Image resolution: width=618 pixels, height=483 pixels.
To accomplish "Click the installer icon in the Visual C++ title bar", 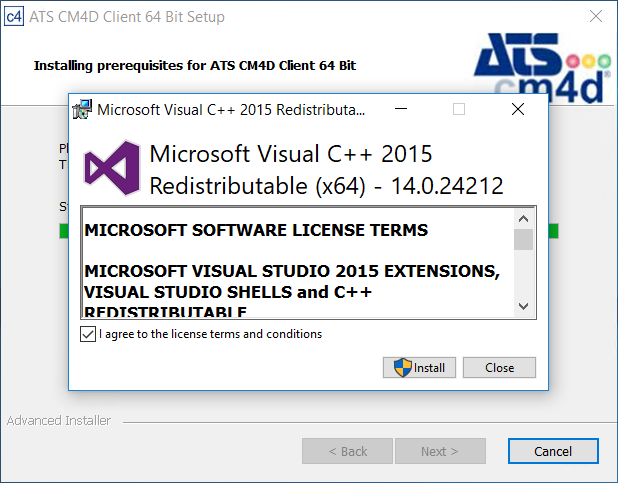I will point(83,109).
